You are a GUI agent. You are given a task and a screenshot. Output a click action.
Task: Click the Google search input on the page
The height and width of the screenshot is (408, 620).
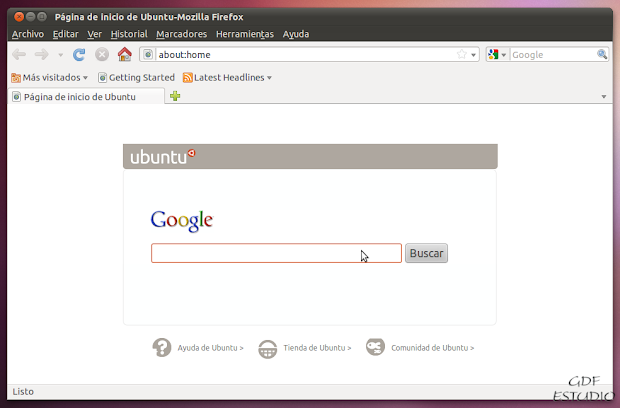[x=276, y=253]
